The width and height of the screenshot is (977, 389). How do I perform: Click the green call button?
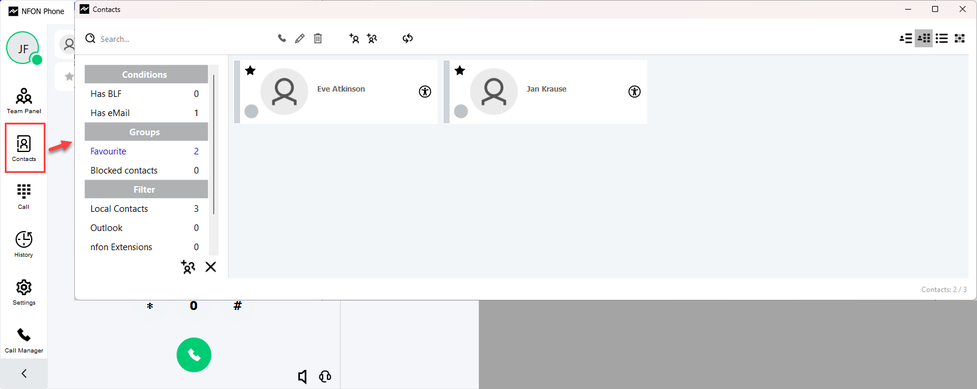[194, 355]
